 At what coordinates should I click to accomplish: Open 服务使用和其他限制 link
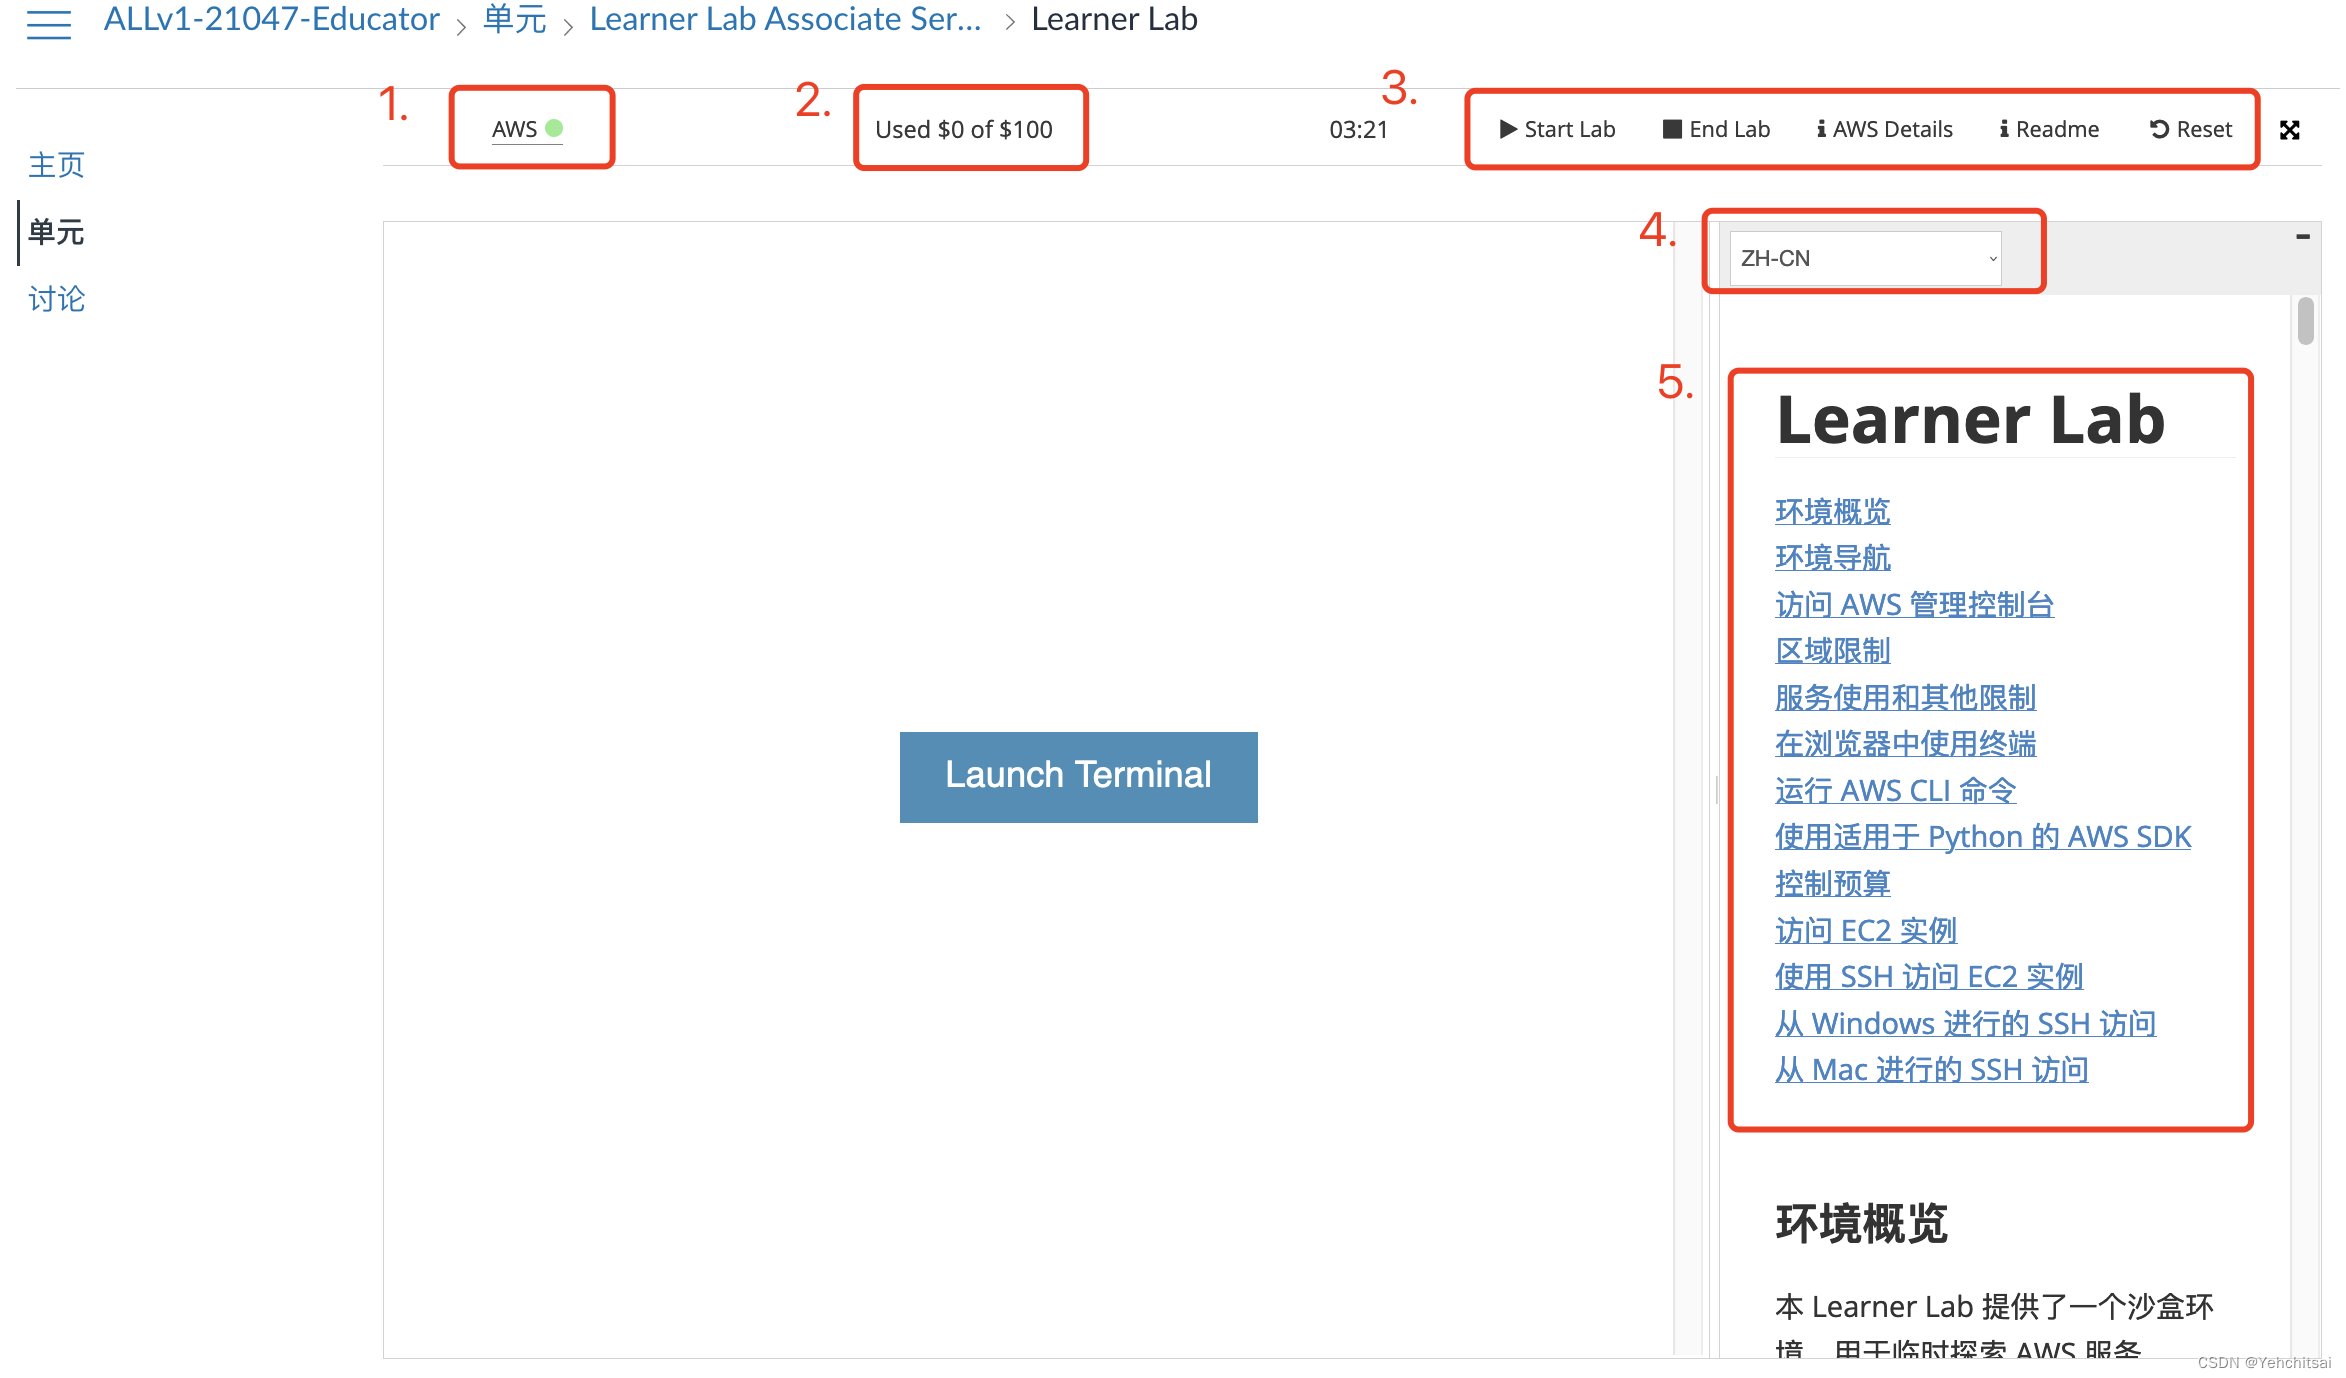1905,697
